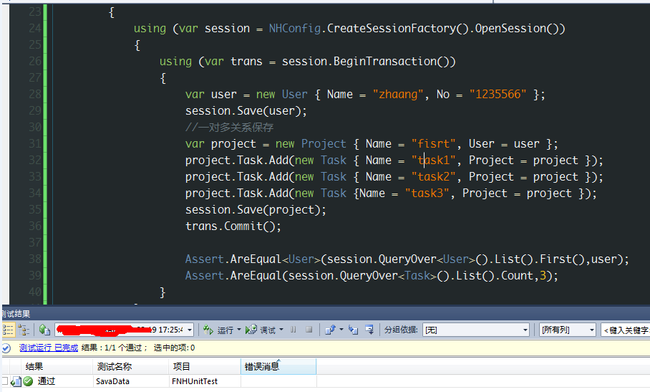
Task: Click on session.Save(user); line
Action: click(x=246, y=111)
